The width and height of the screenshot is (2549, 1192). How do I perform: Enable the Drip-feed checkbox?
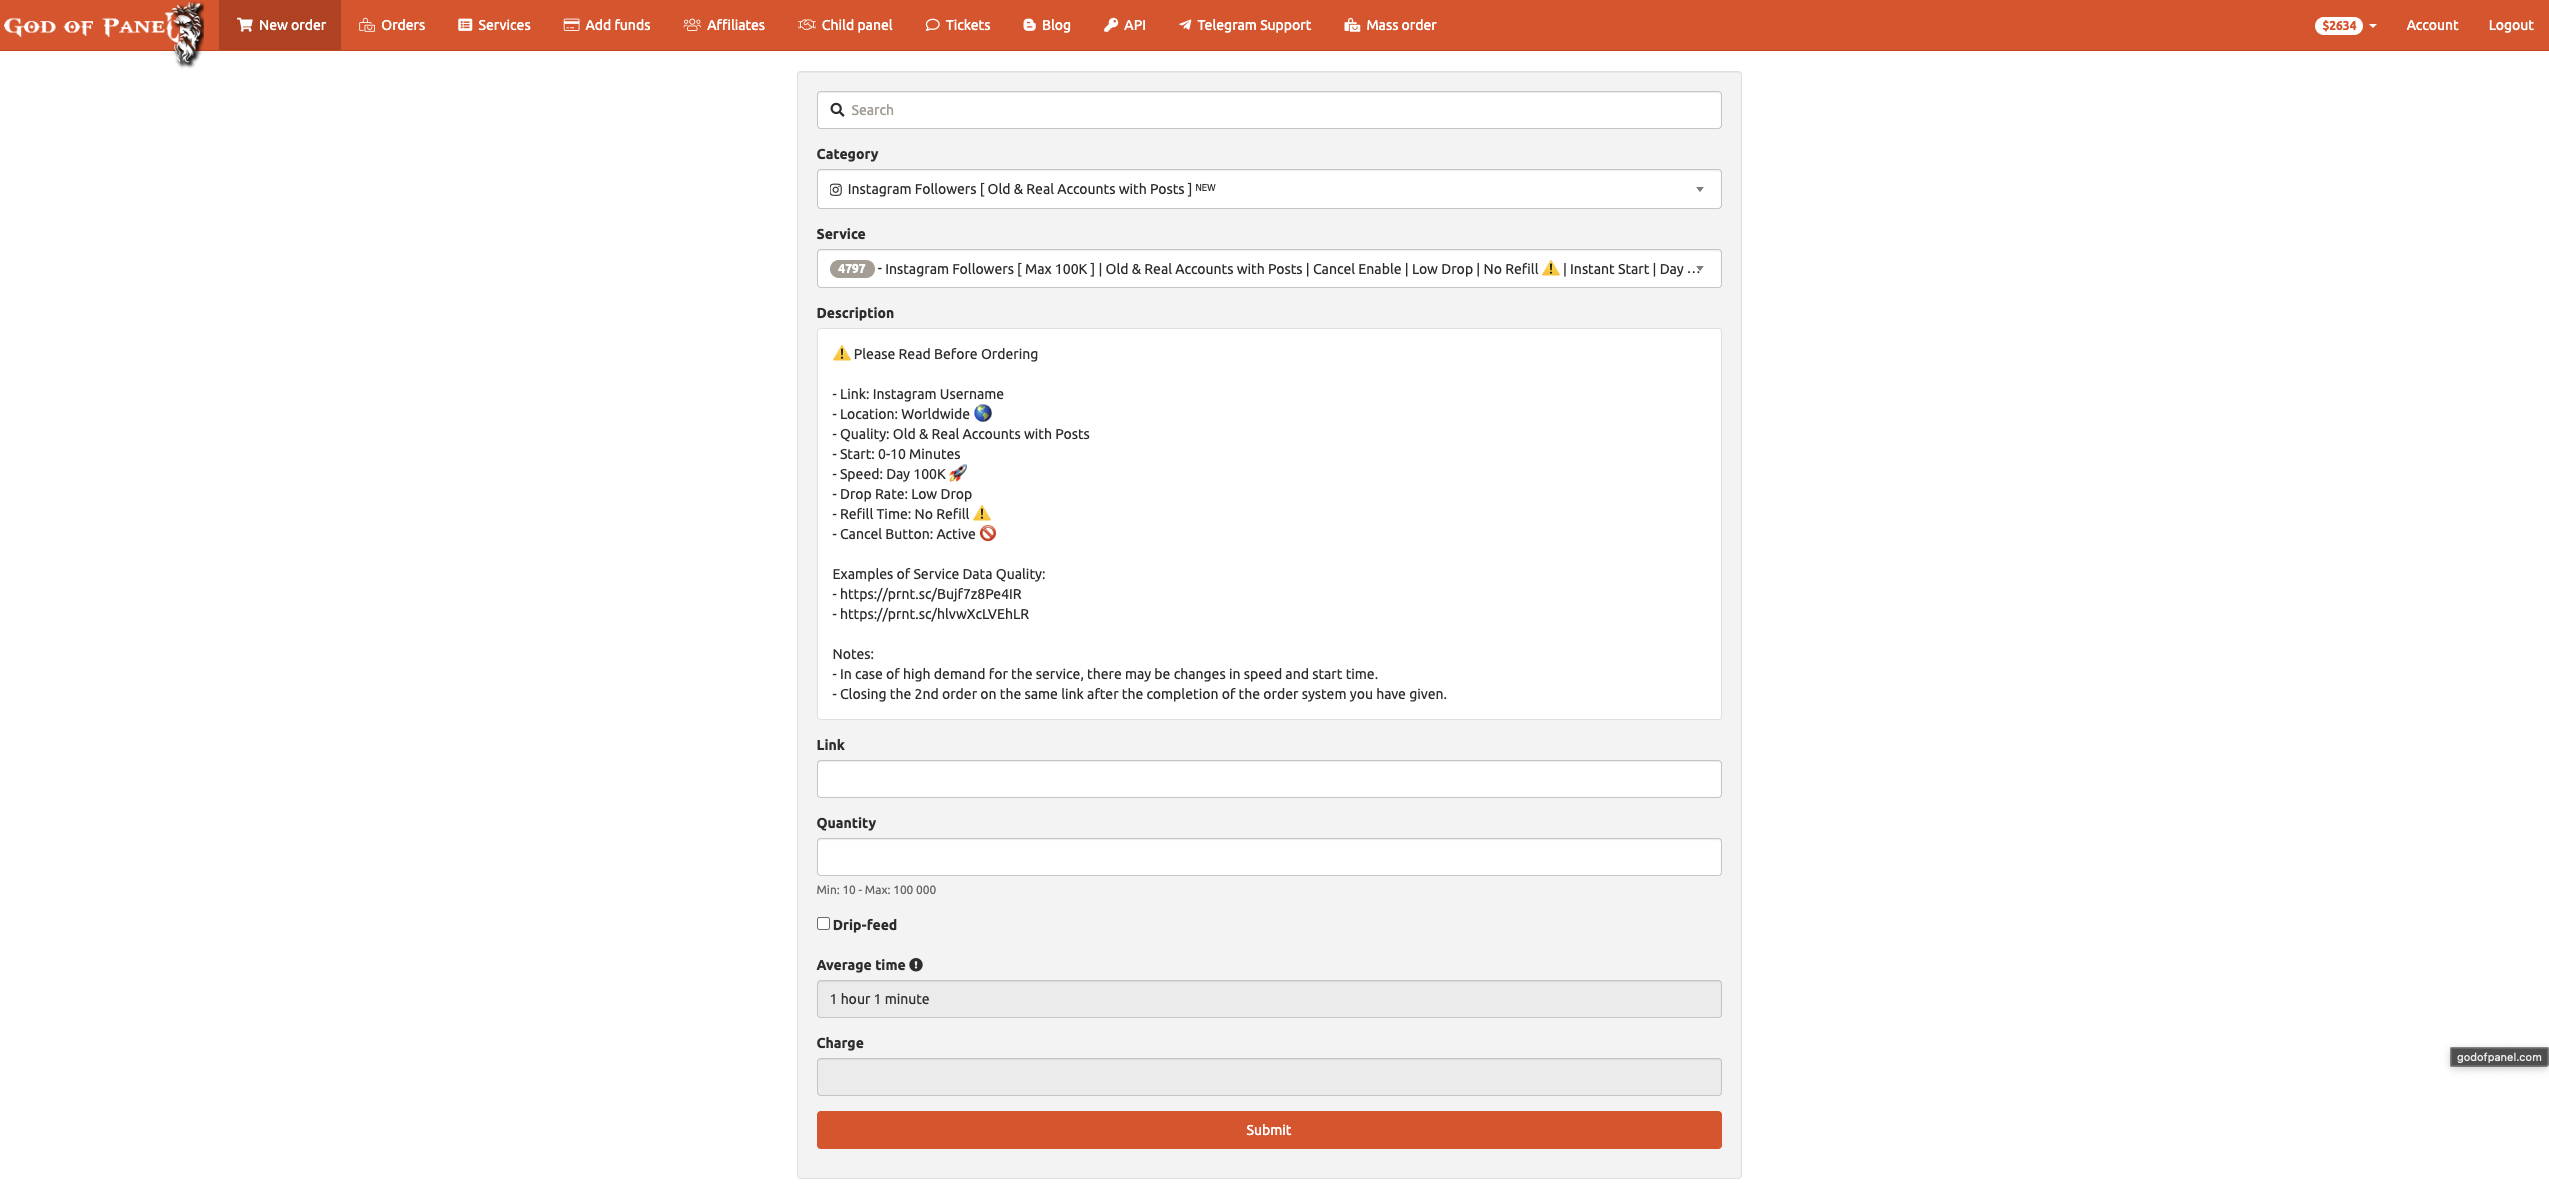(823, 924)
